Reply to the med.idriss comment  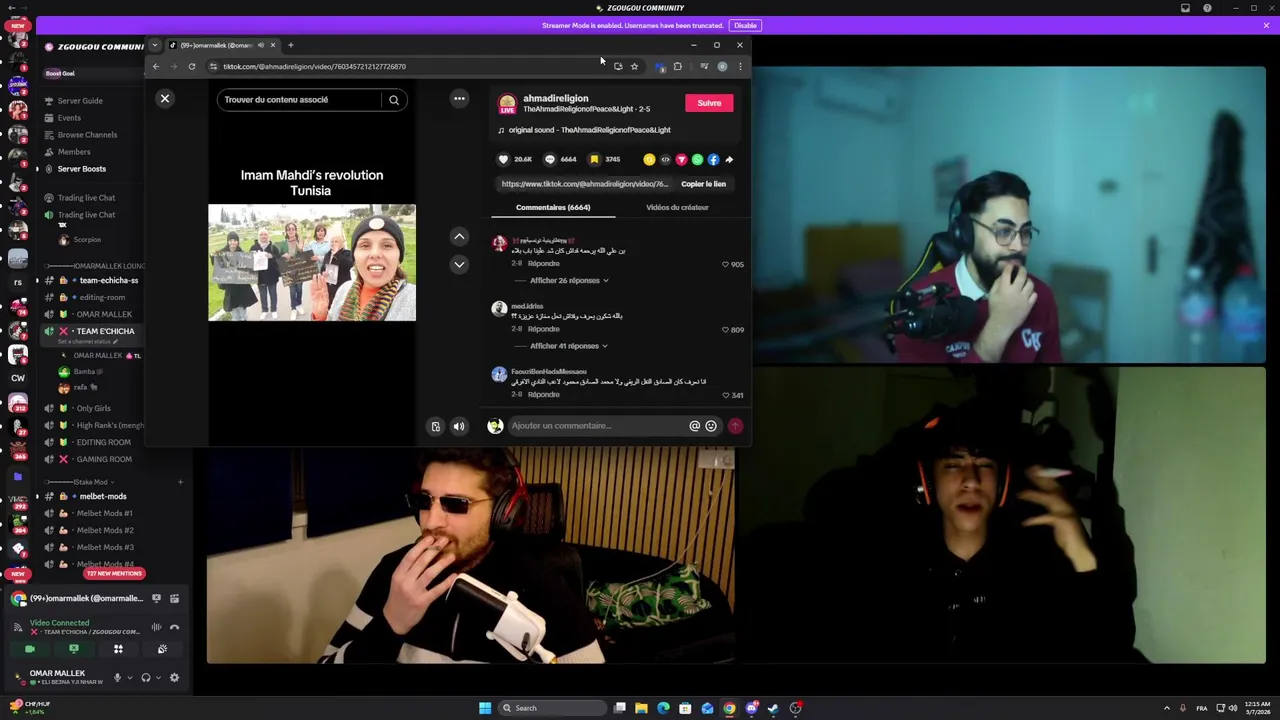click(544, 329)
